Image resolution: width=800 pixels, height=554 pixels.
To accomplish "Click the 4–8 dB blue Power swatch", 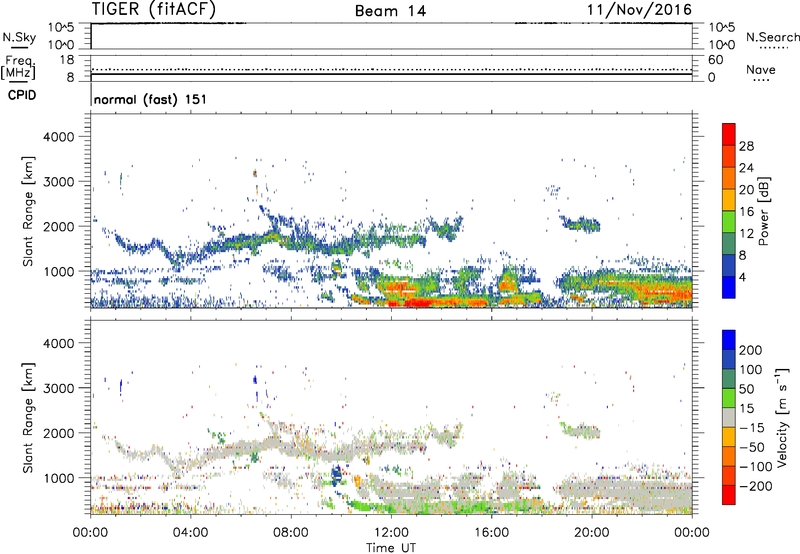I will pos(729,266).
